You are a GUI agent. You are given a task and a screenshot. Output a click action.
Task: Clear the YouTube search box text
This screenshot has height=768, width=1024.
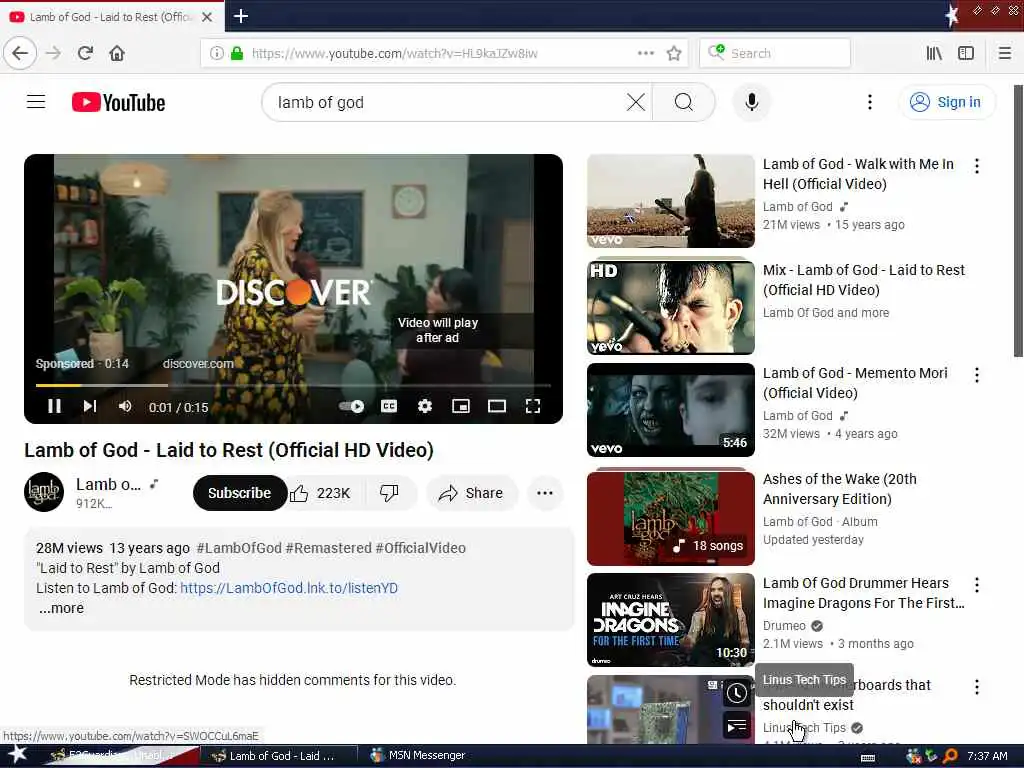click(x=635, y=102)
